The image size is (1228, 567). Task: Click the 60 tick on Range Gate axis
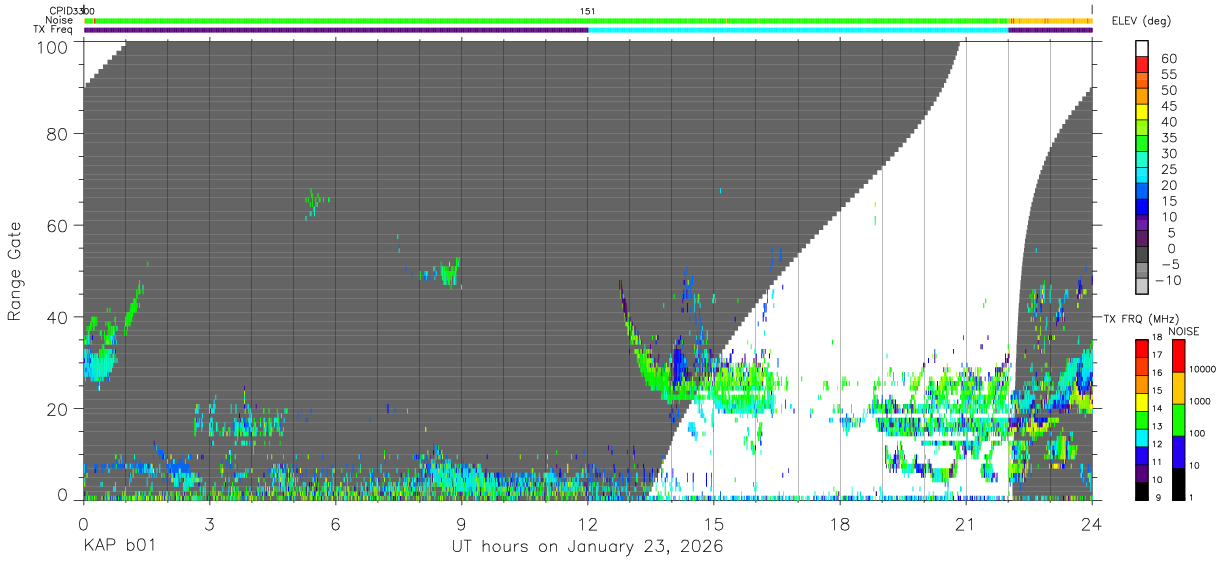tap(59, 225)
